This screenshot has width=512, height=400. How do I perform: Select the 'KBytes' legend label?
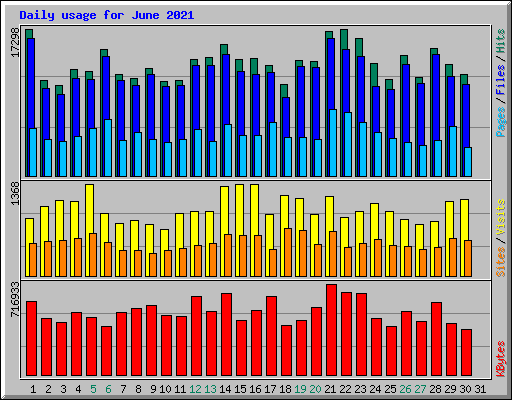point(500,359)
